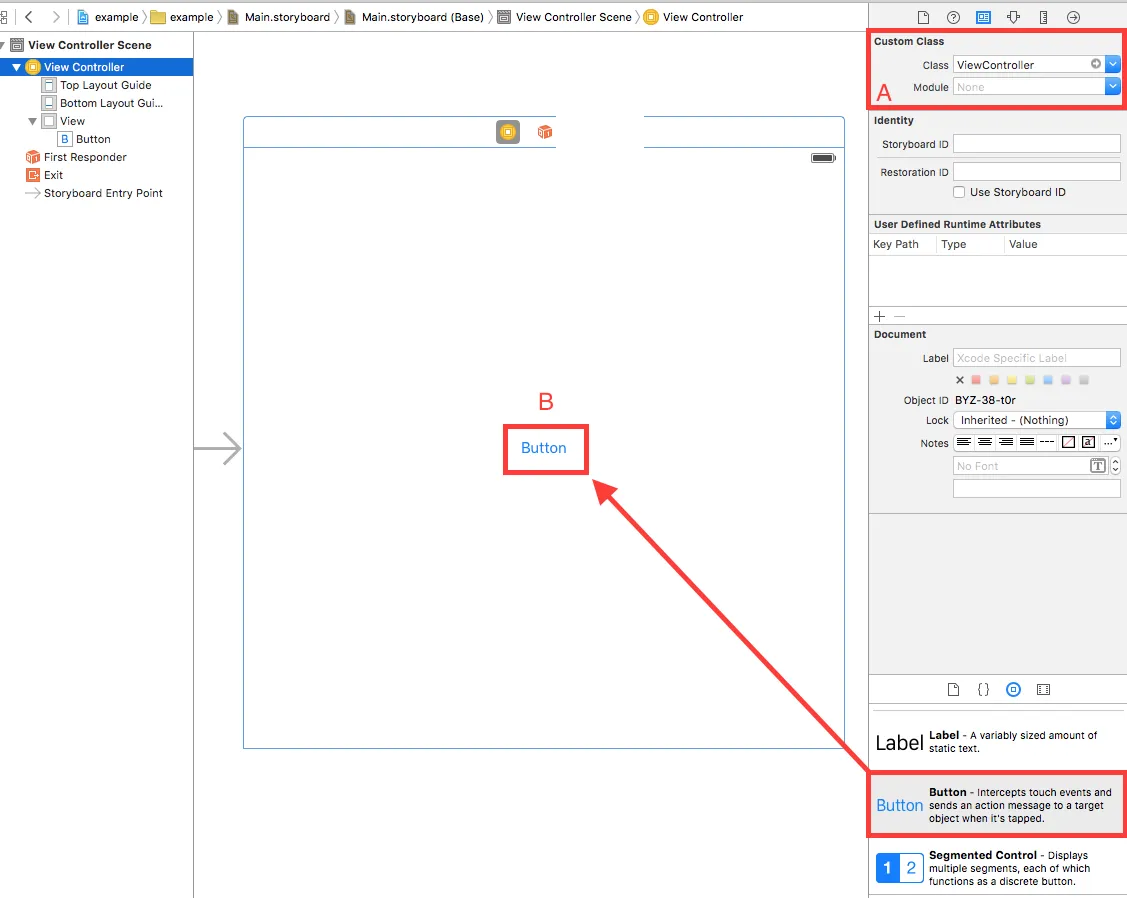Click the Storyboard ID field

point(1036,144)
